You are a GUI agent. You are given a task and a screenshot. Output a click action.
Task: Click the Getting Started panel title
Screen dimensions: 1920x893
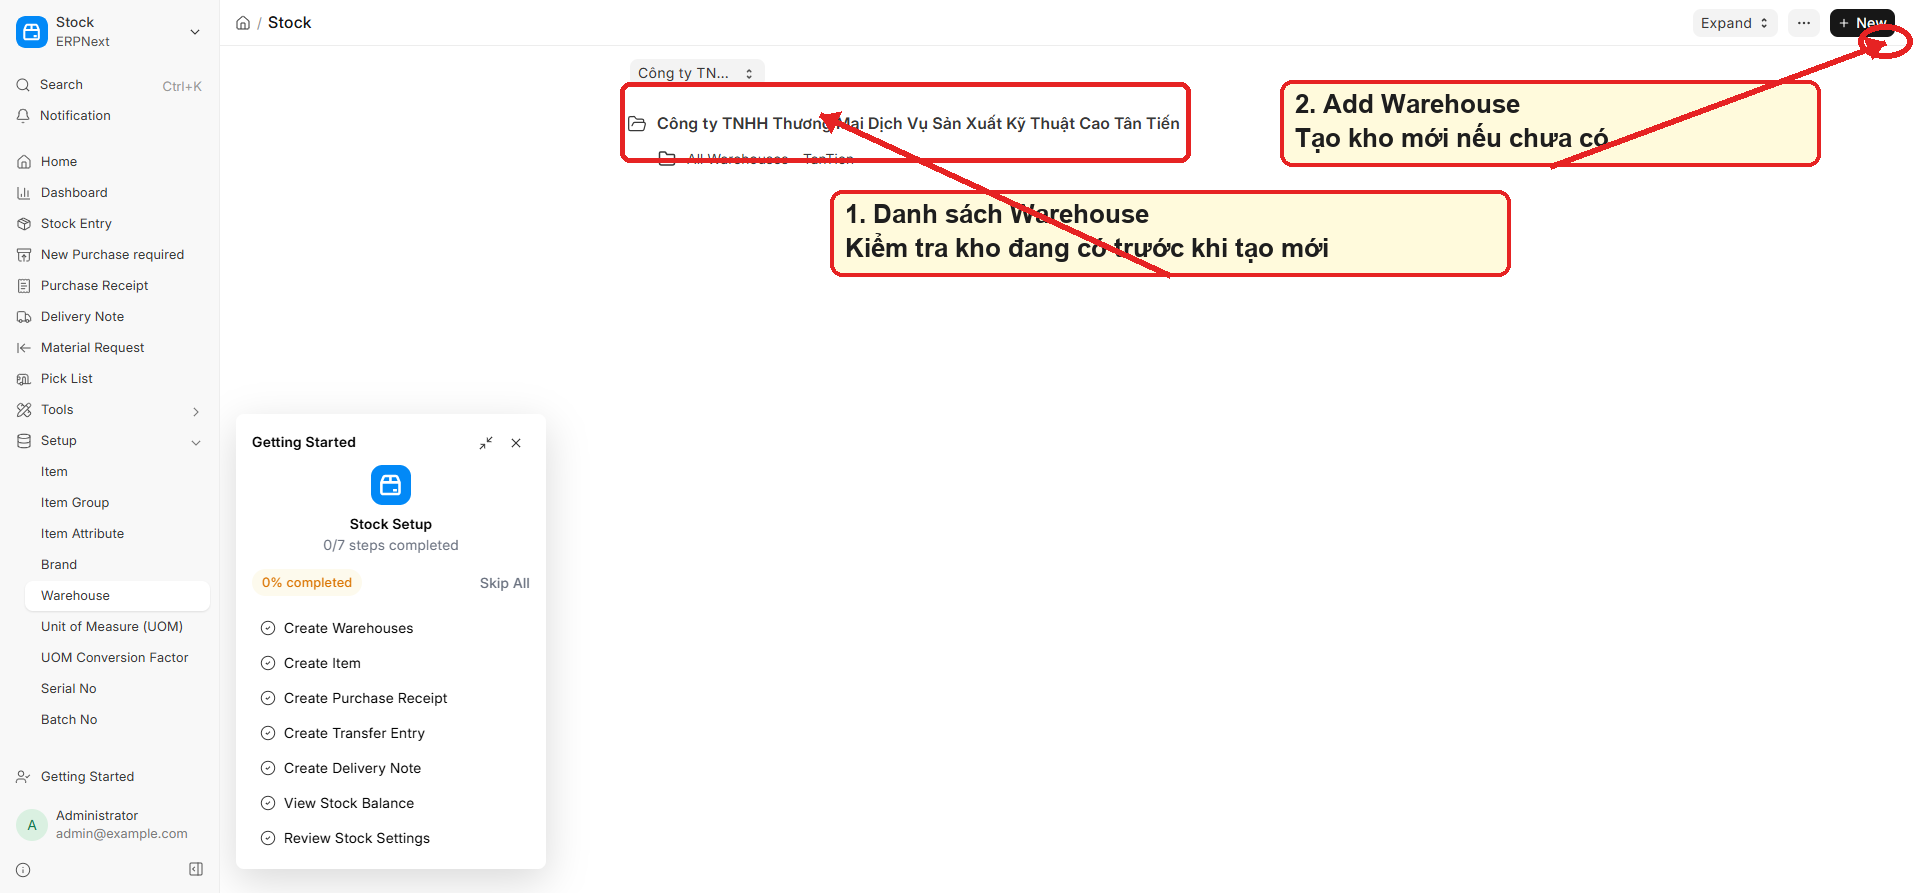tap(304, 442)
